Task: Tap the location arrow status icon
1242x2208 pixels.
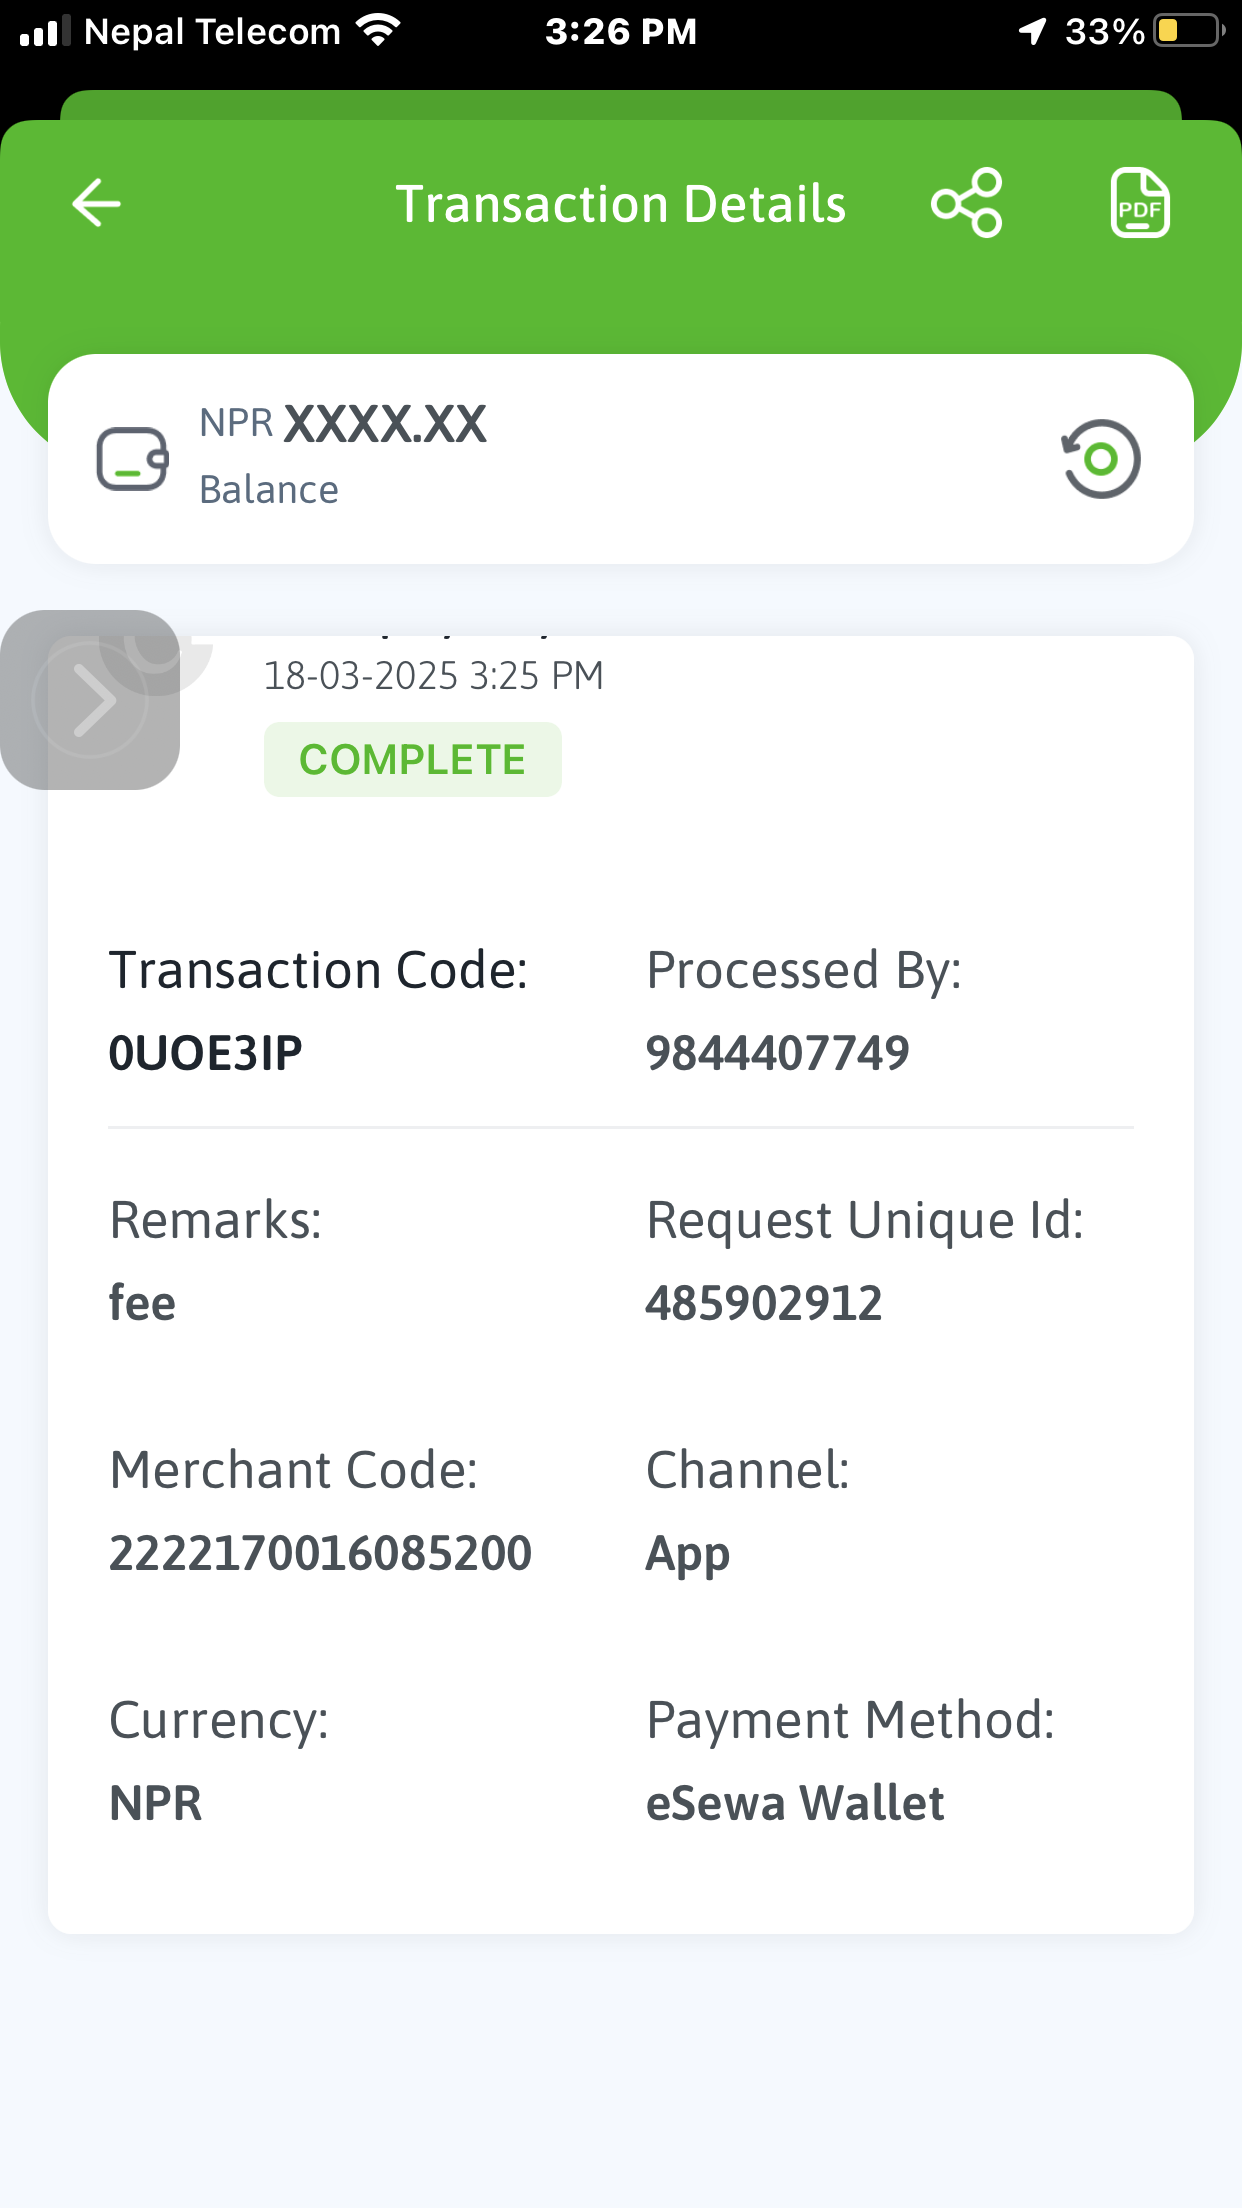Action: tap(1032, 31)
